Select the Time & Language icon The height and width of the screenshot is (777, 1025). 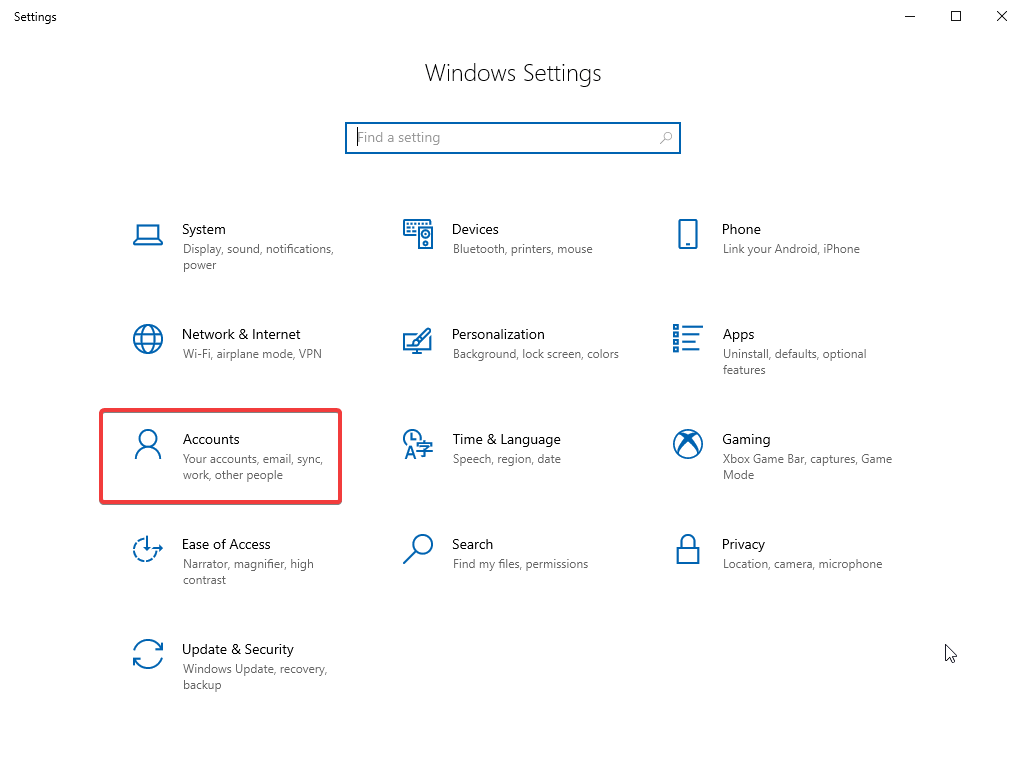tap(418, 444)
